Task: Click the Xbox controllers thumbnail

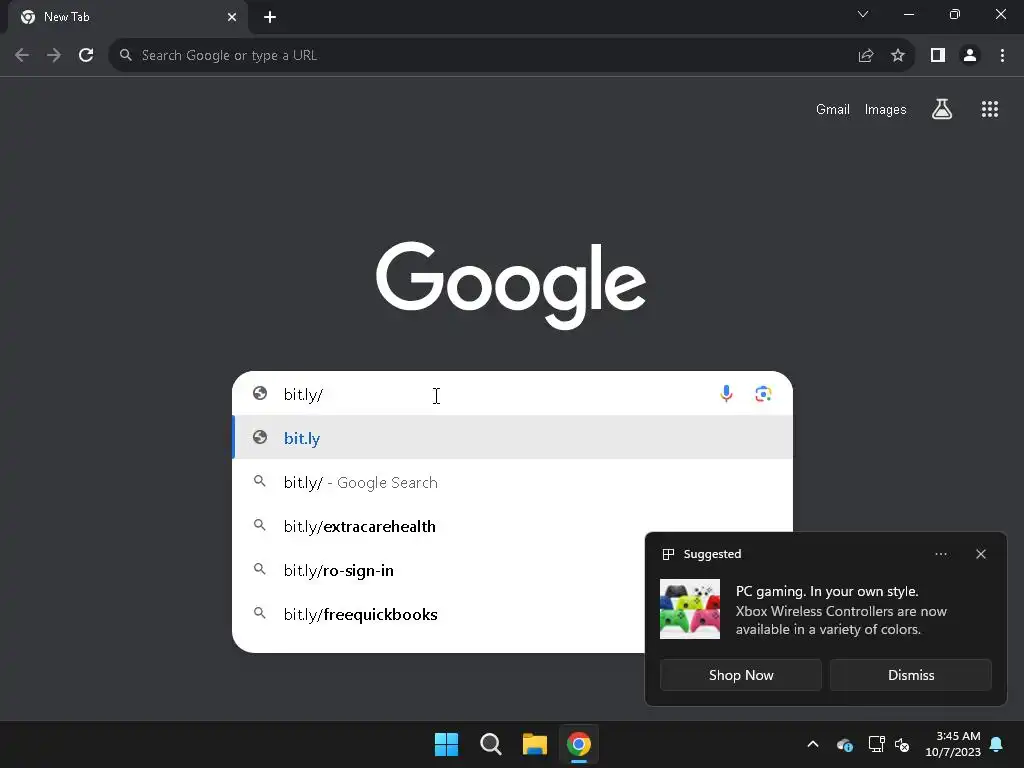Action: pyautogui.click(x=690, y=609)
